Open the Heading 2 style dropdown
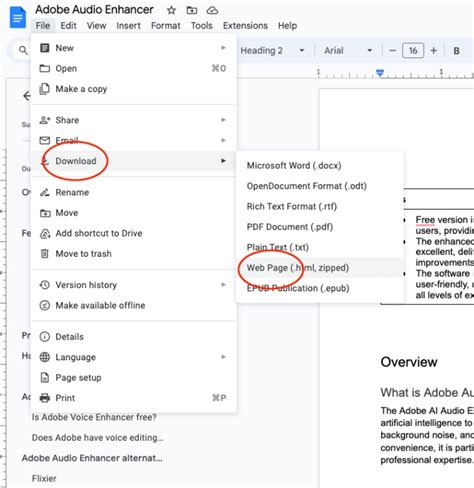 (x=272, y=51)
